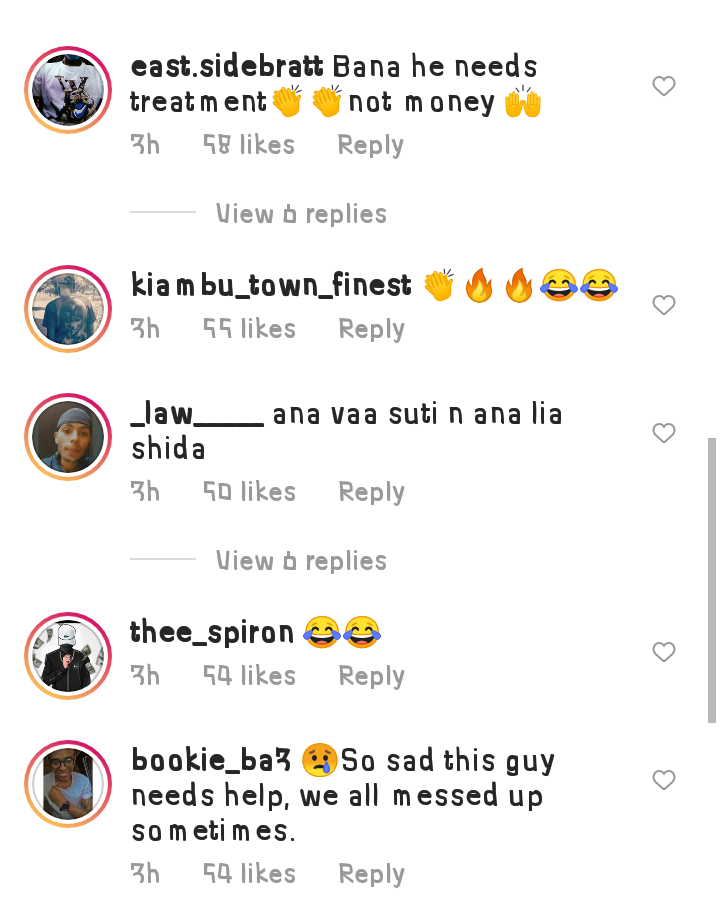Reply to bookie_ba3's comment

[371, 874]
